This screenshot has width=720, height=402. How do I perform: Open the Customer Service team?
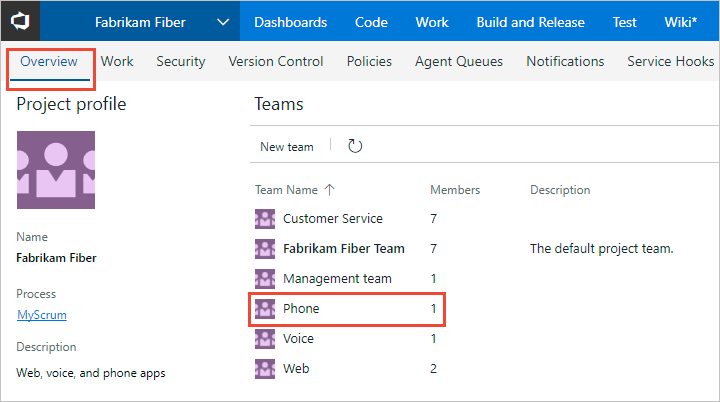(x=332, y=219)
